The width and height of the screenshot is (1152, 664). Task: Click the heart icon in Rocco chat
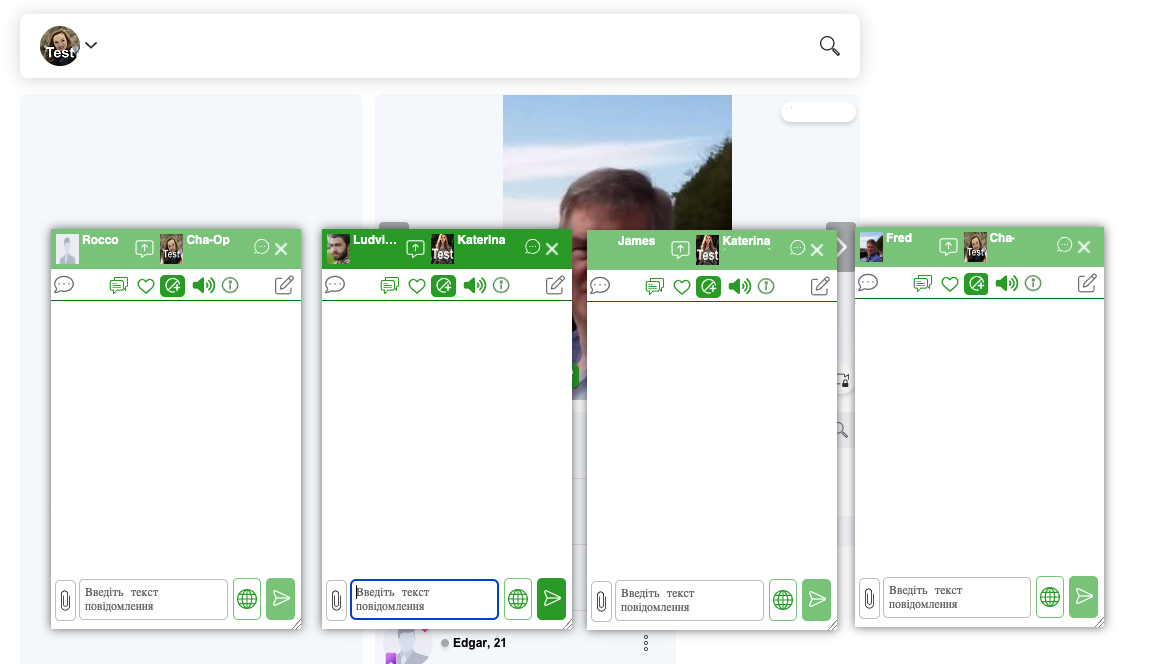point(145,286)
